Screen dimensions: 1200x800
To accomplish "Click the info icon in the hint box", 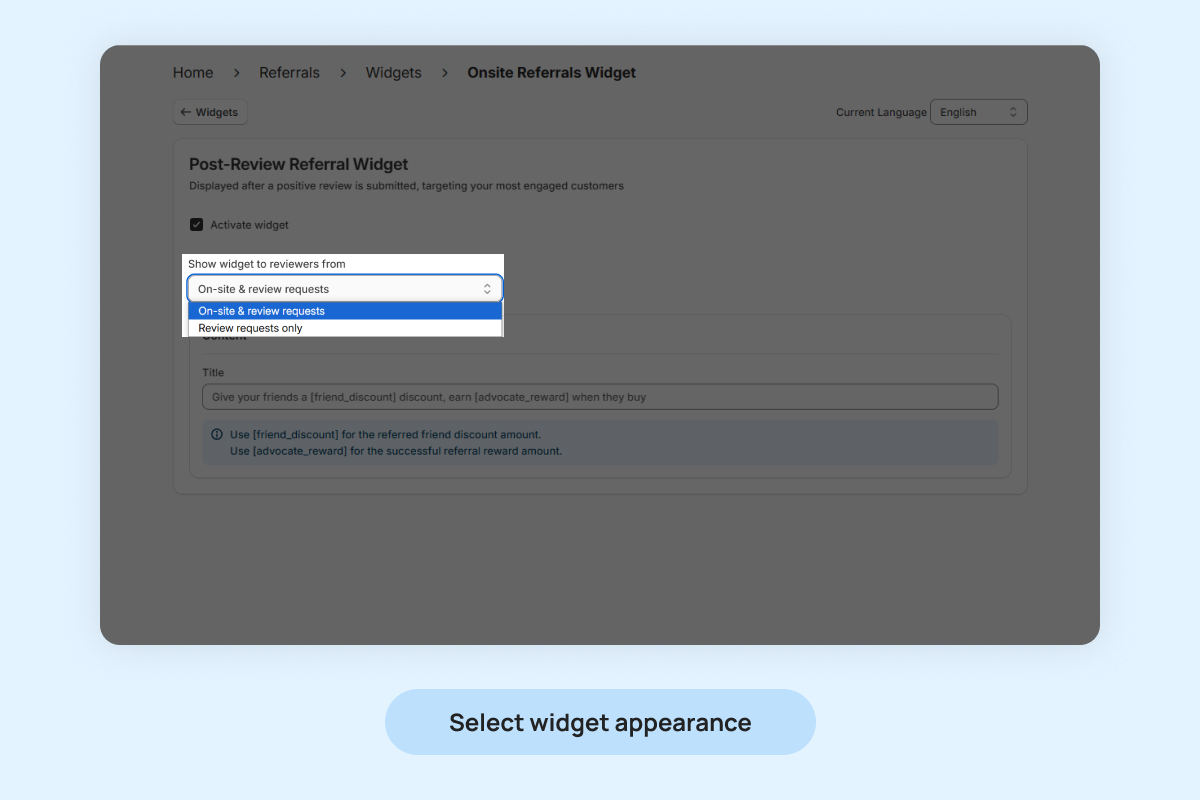I will pos(217,435).
